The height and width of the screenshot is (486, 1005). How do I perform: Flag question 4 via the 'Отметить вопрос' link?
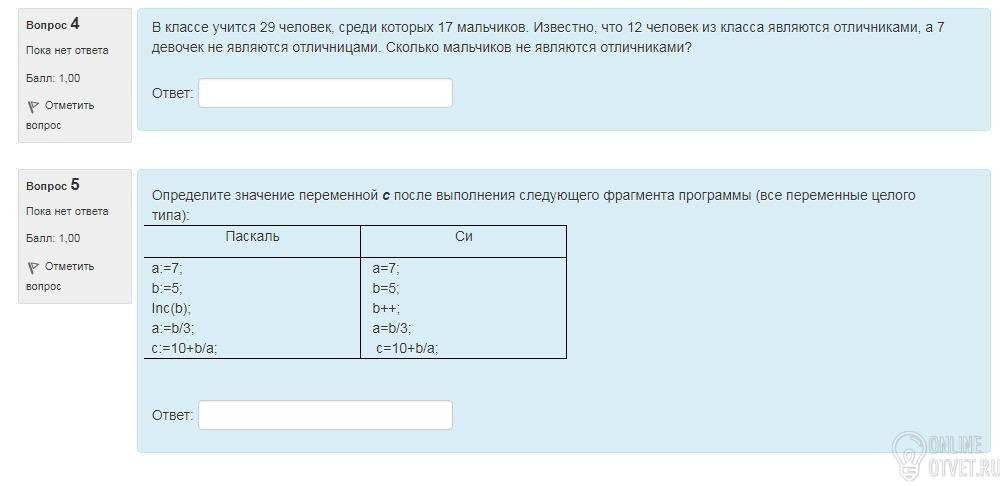pyautogui.click(x=60, y=115)
